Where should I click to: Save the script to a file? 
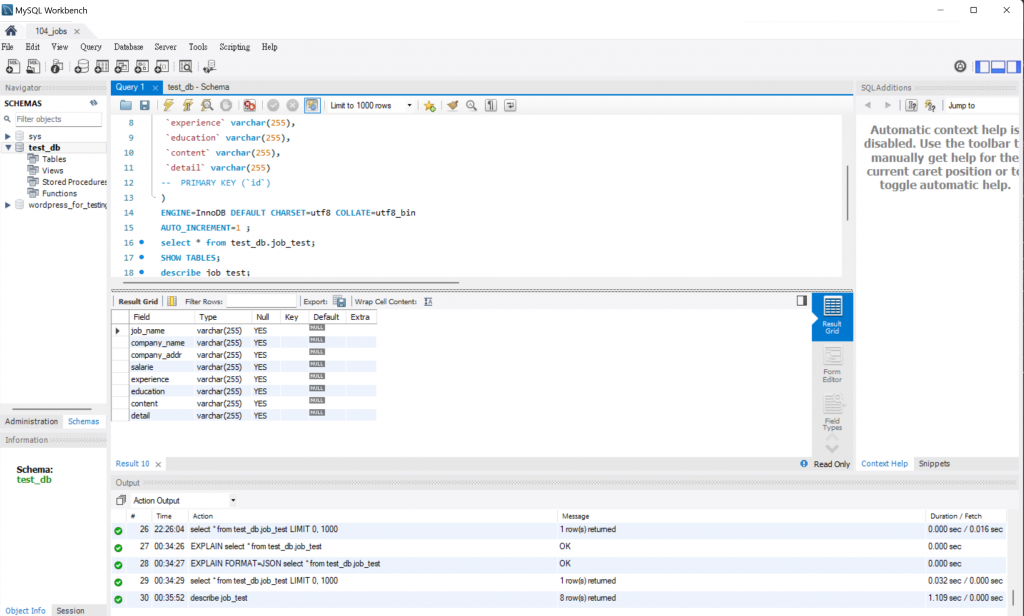tap(145, 105)
